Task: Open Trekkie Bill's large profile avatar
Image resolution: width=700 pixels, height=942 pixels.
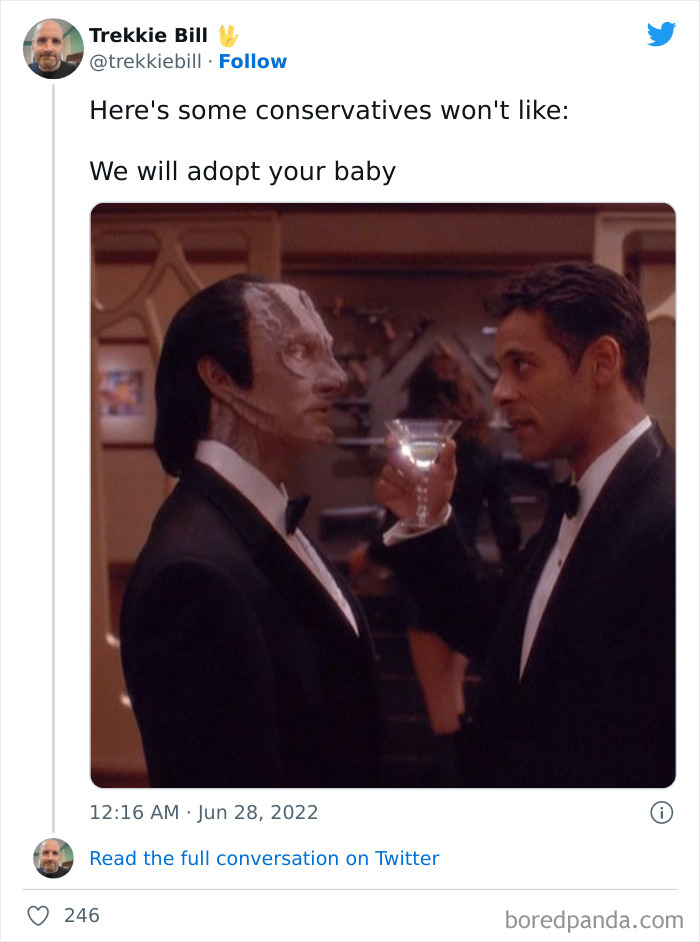Action: 53,49
